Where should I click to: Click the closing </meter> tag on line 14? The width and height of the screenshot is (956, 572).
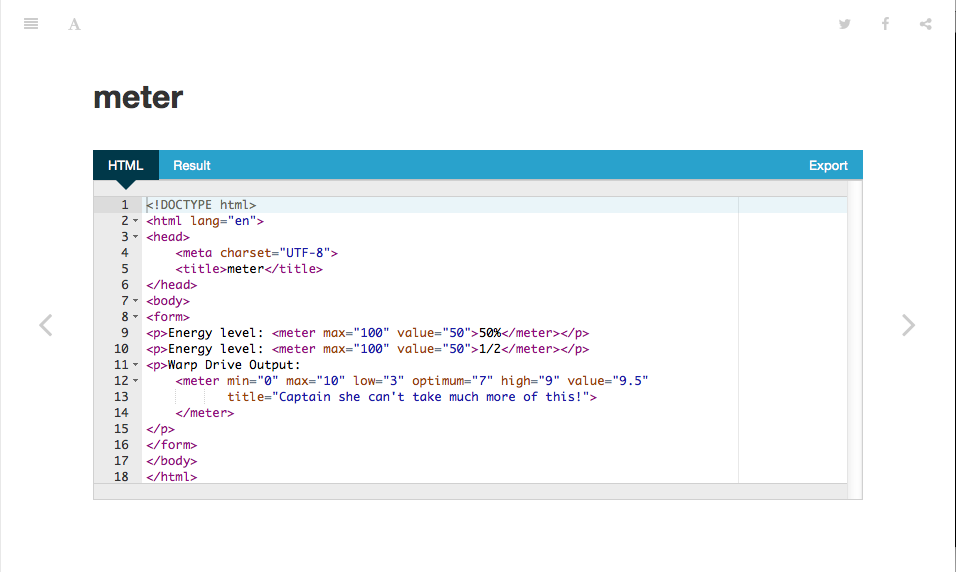coord(205,413)
